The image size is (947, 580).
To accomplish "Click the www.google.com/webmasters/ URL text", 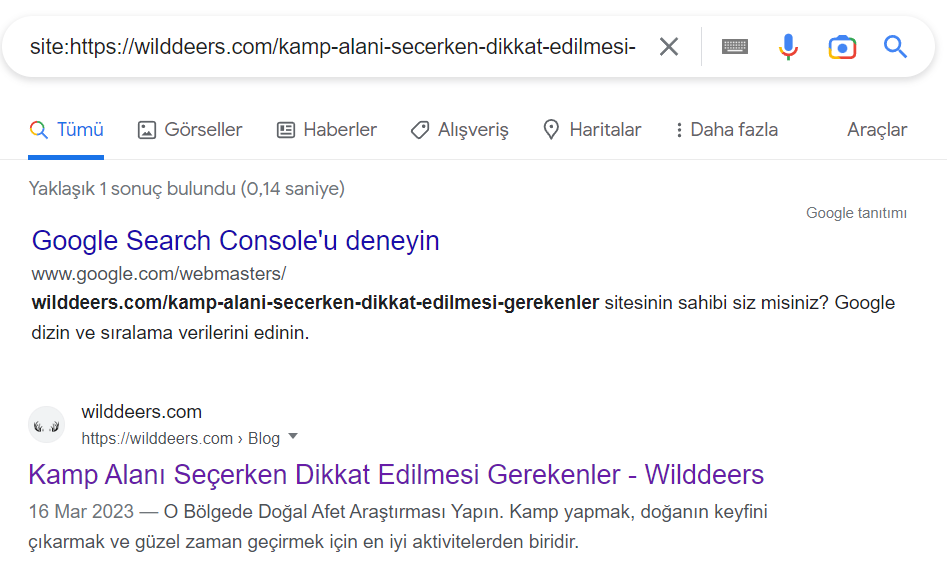I will coord(159,274).
